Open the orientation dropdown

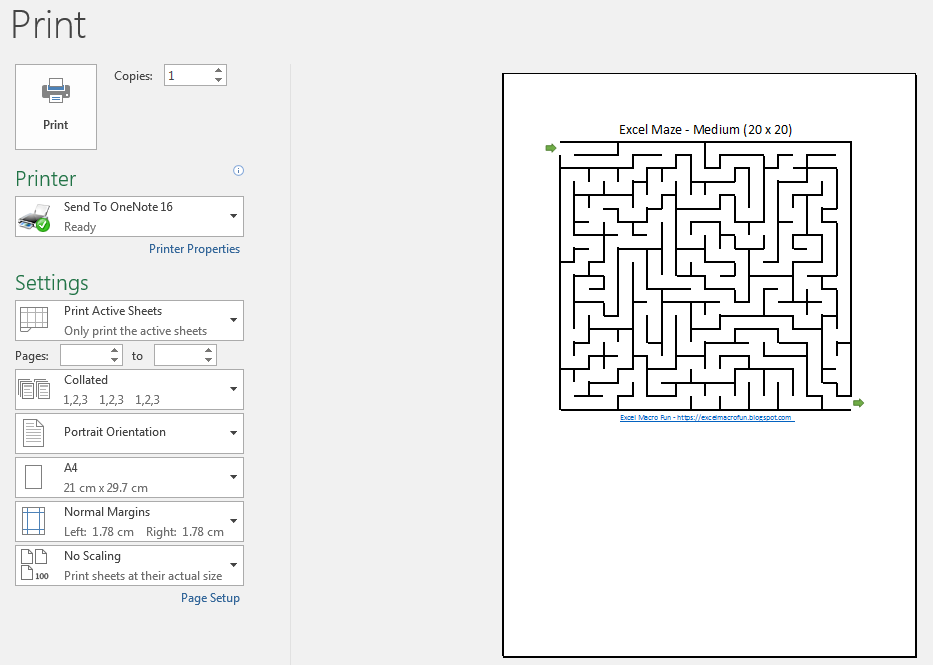(235, 433)
